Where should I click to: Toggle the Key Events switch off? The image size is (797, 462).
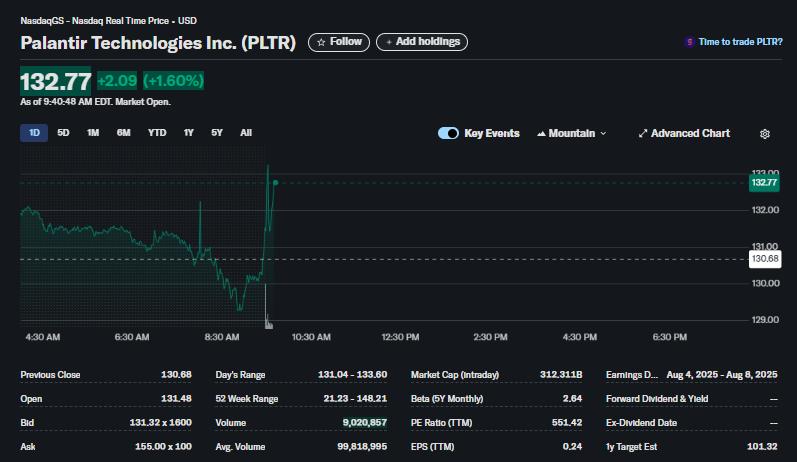tap(448, 133)
